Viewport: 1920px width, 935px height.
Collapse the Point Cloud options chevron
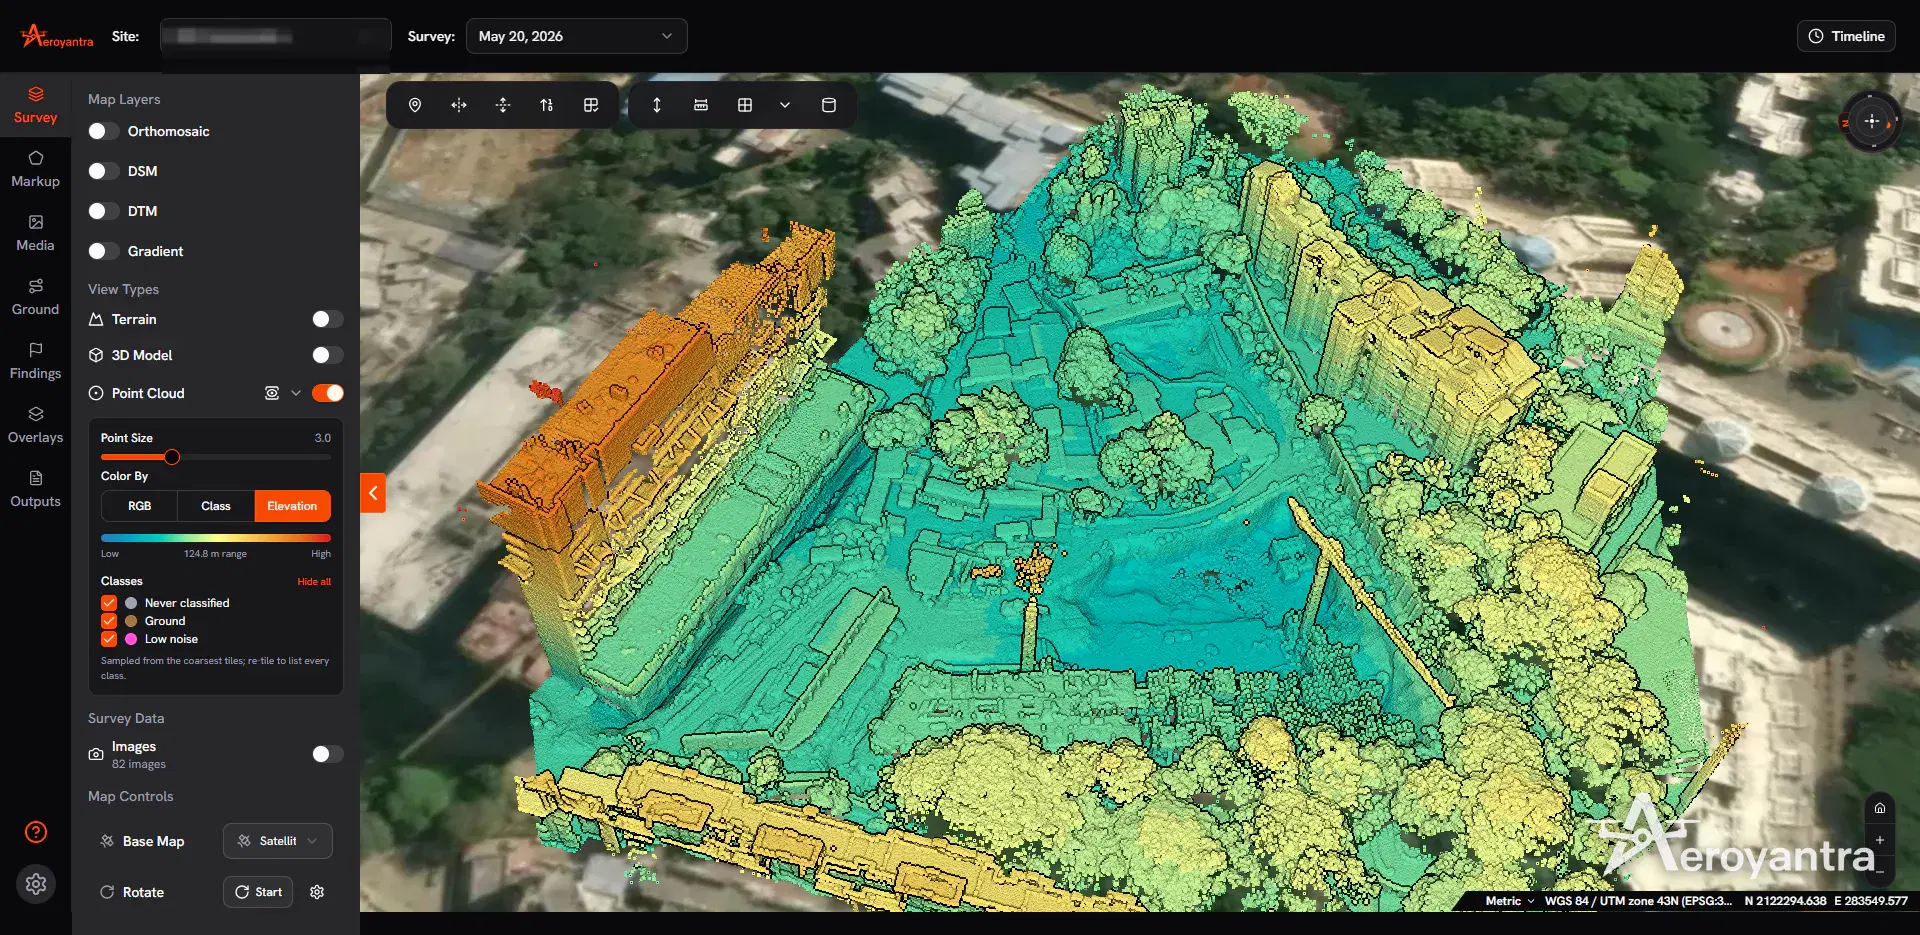click(x=296, y=393)
